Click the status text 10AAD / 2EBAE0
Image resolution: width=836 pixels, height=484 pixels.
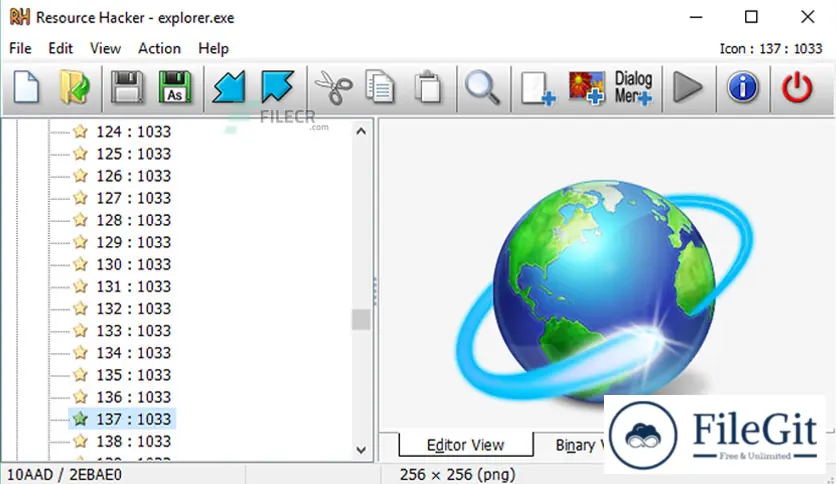click(x=65, y=474)
